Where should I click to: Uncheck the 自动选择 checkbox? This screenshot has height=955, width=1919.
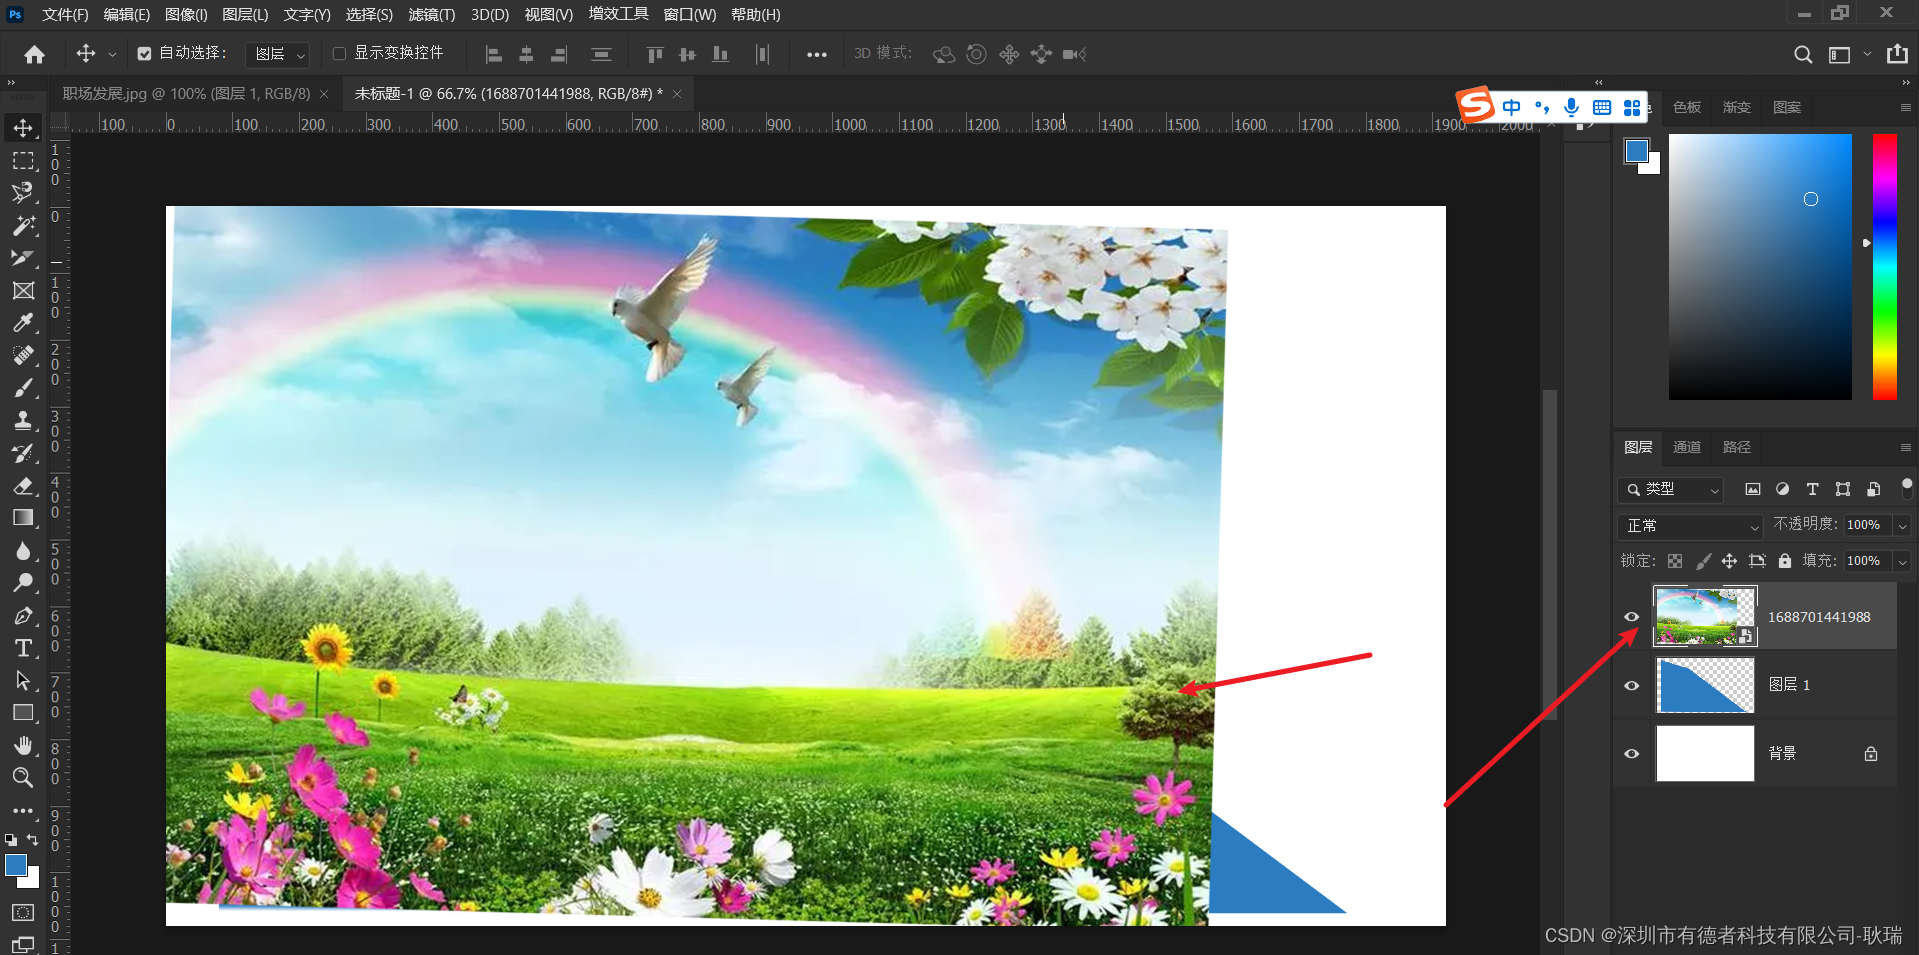coord(144,54)
